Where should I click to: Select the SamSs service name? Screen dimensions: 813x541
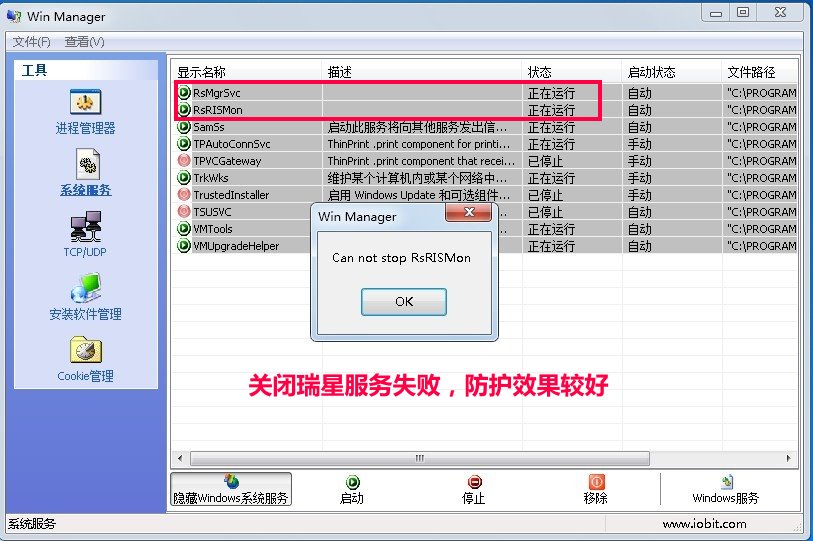[209, 127]
